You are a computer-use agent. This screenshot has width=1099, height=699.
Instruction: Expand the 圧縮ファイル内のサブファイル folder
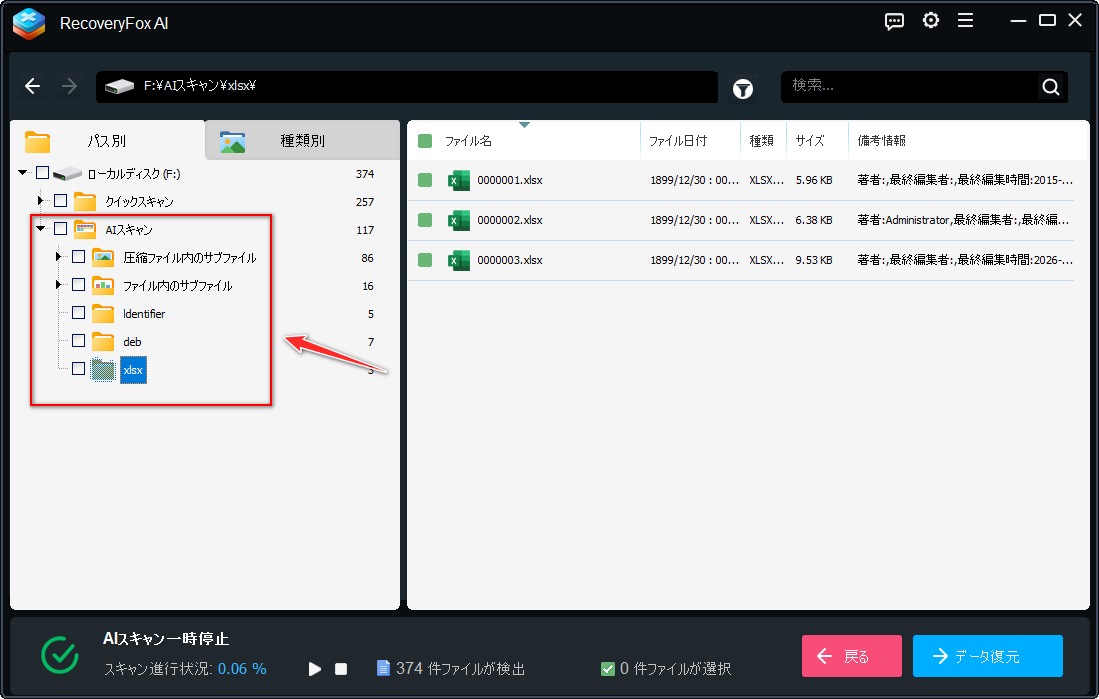click(59, 257)
